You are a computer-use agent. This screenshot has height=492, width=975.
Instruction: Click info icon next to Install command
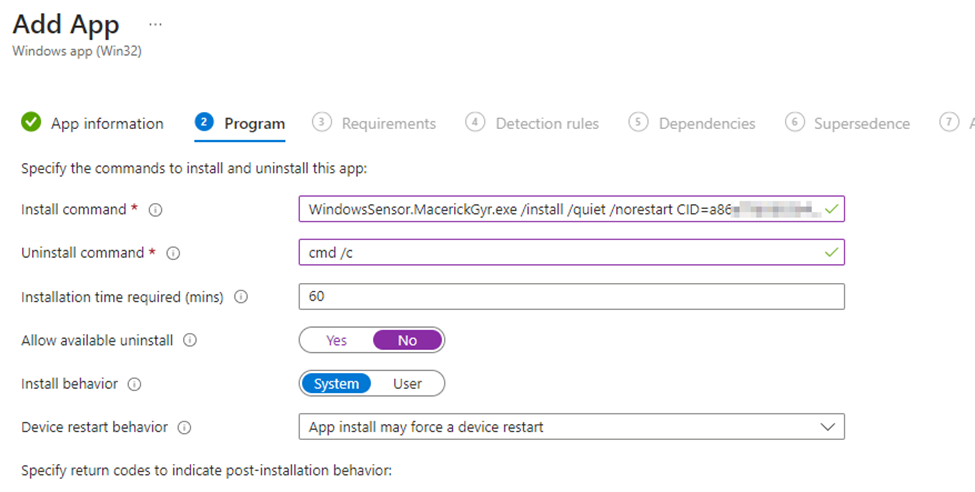(155, 210)
